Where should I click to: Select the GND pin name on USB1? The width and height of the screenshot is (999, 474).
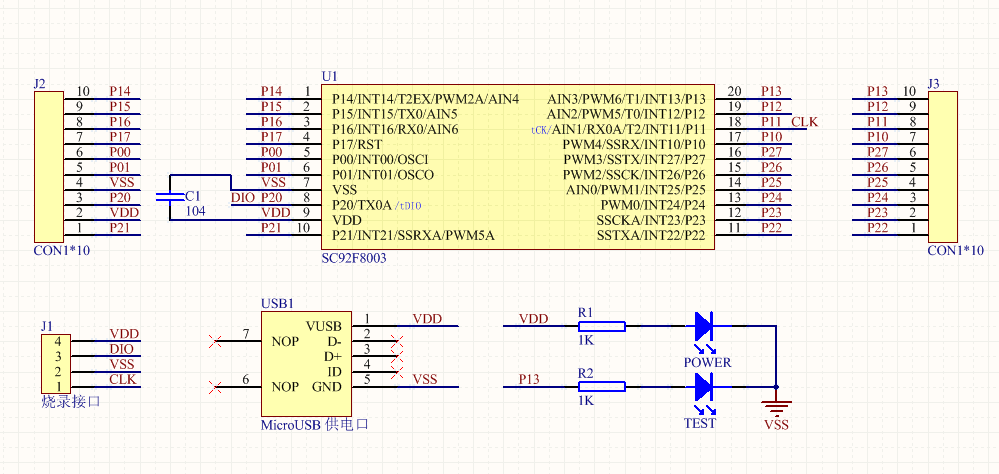pyautogui.click(x=326, y=387)
